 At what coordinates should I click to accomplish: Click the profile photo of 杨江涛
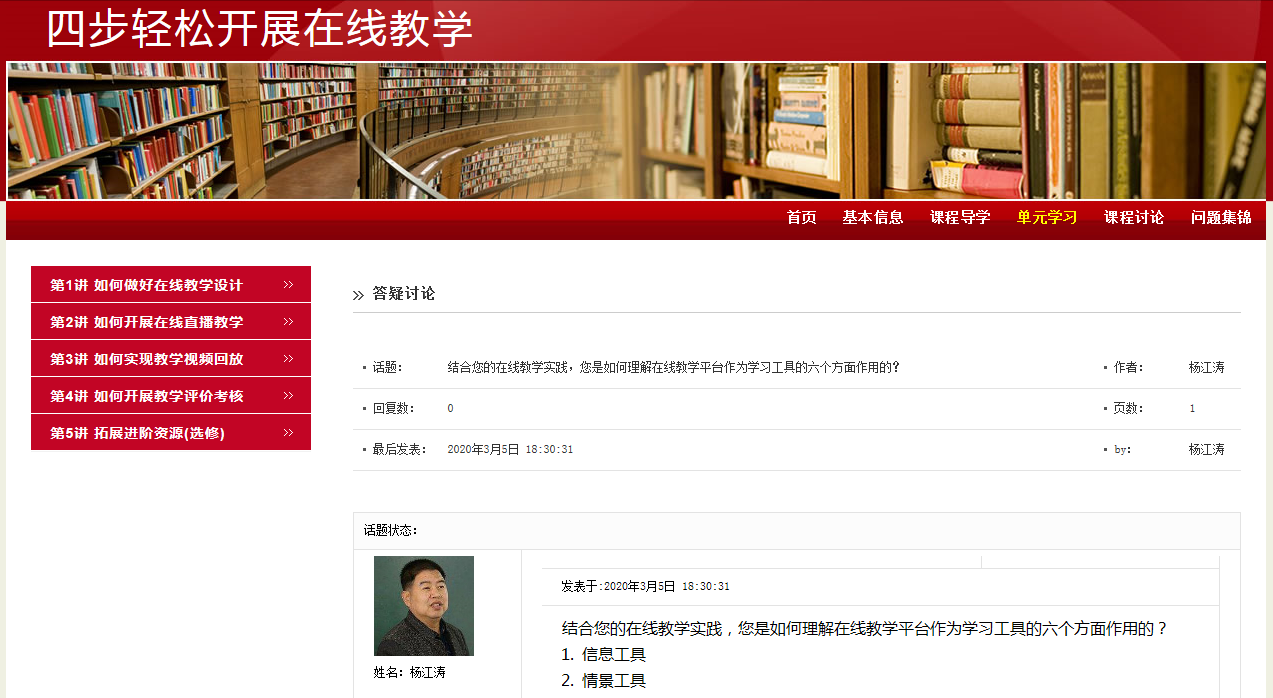[423, 606]
